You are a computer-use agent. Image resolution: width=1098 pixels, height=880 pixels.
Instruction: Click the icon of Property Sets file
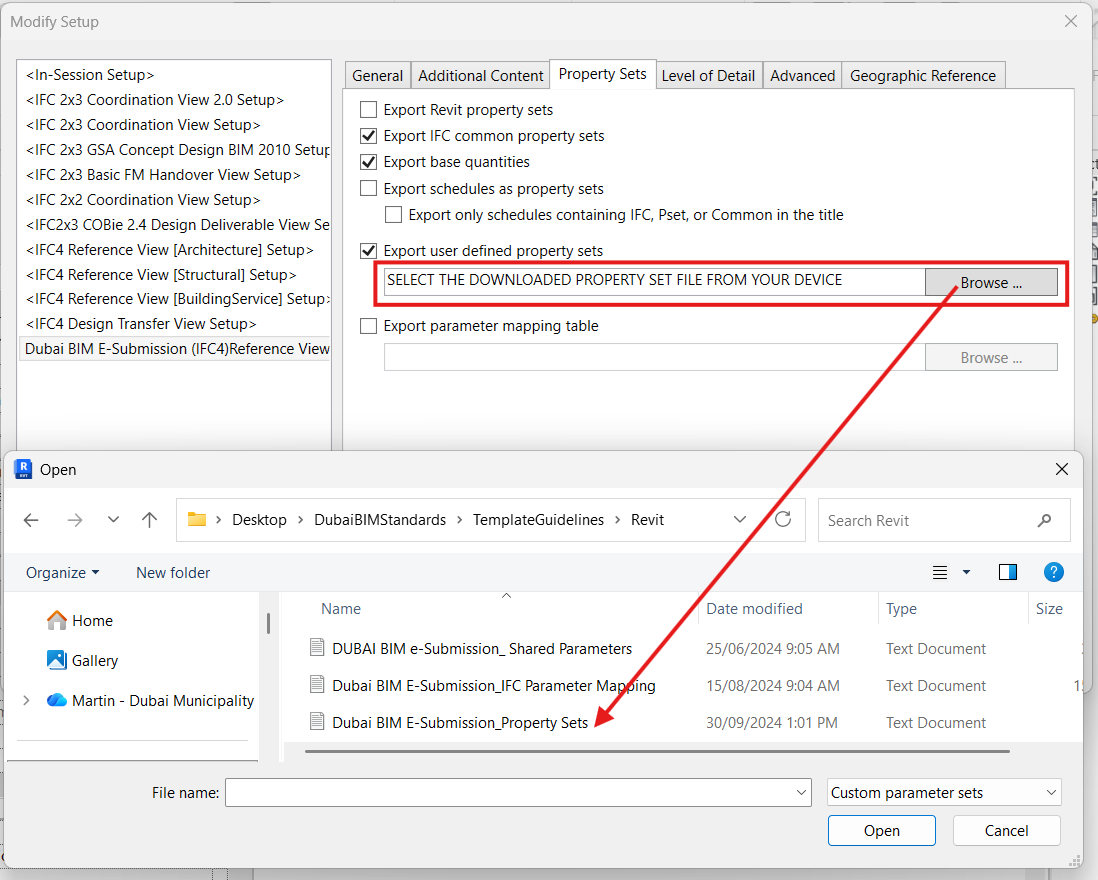(317, 721)
